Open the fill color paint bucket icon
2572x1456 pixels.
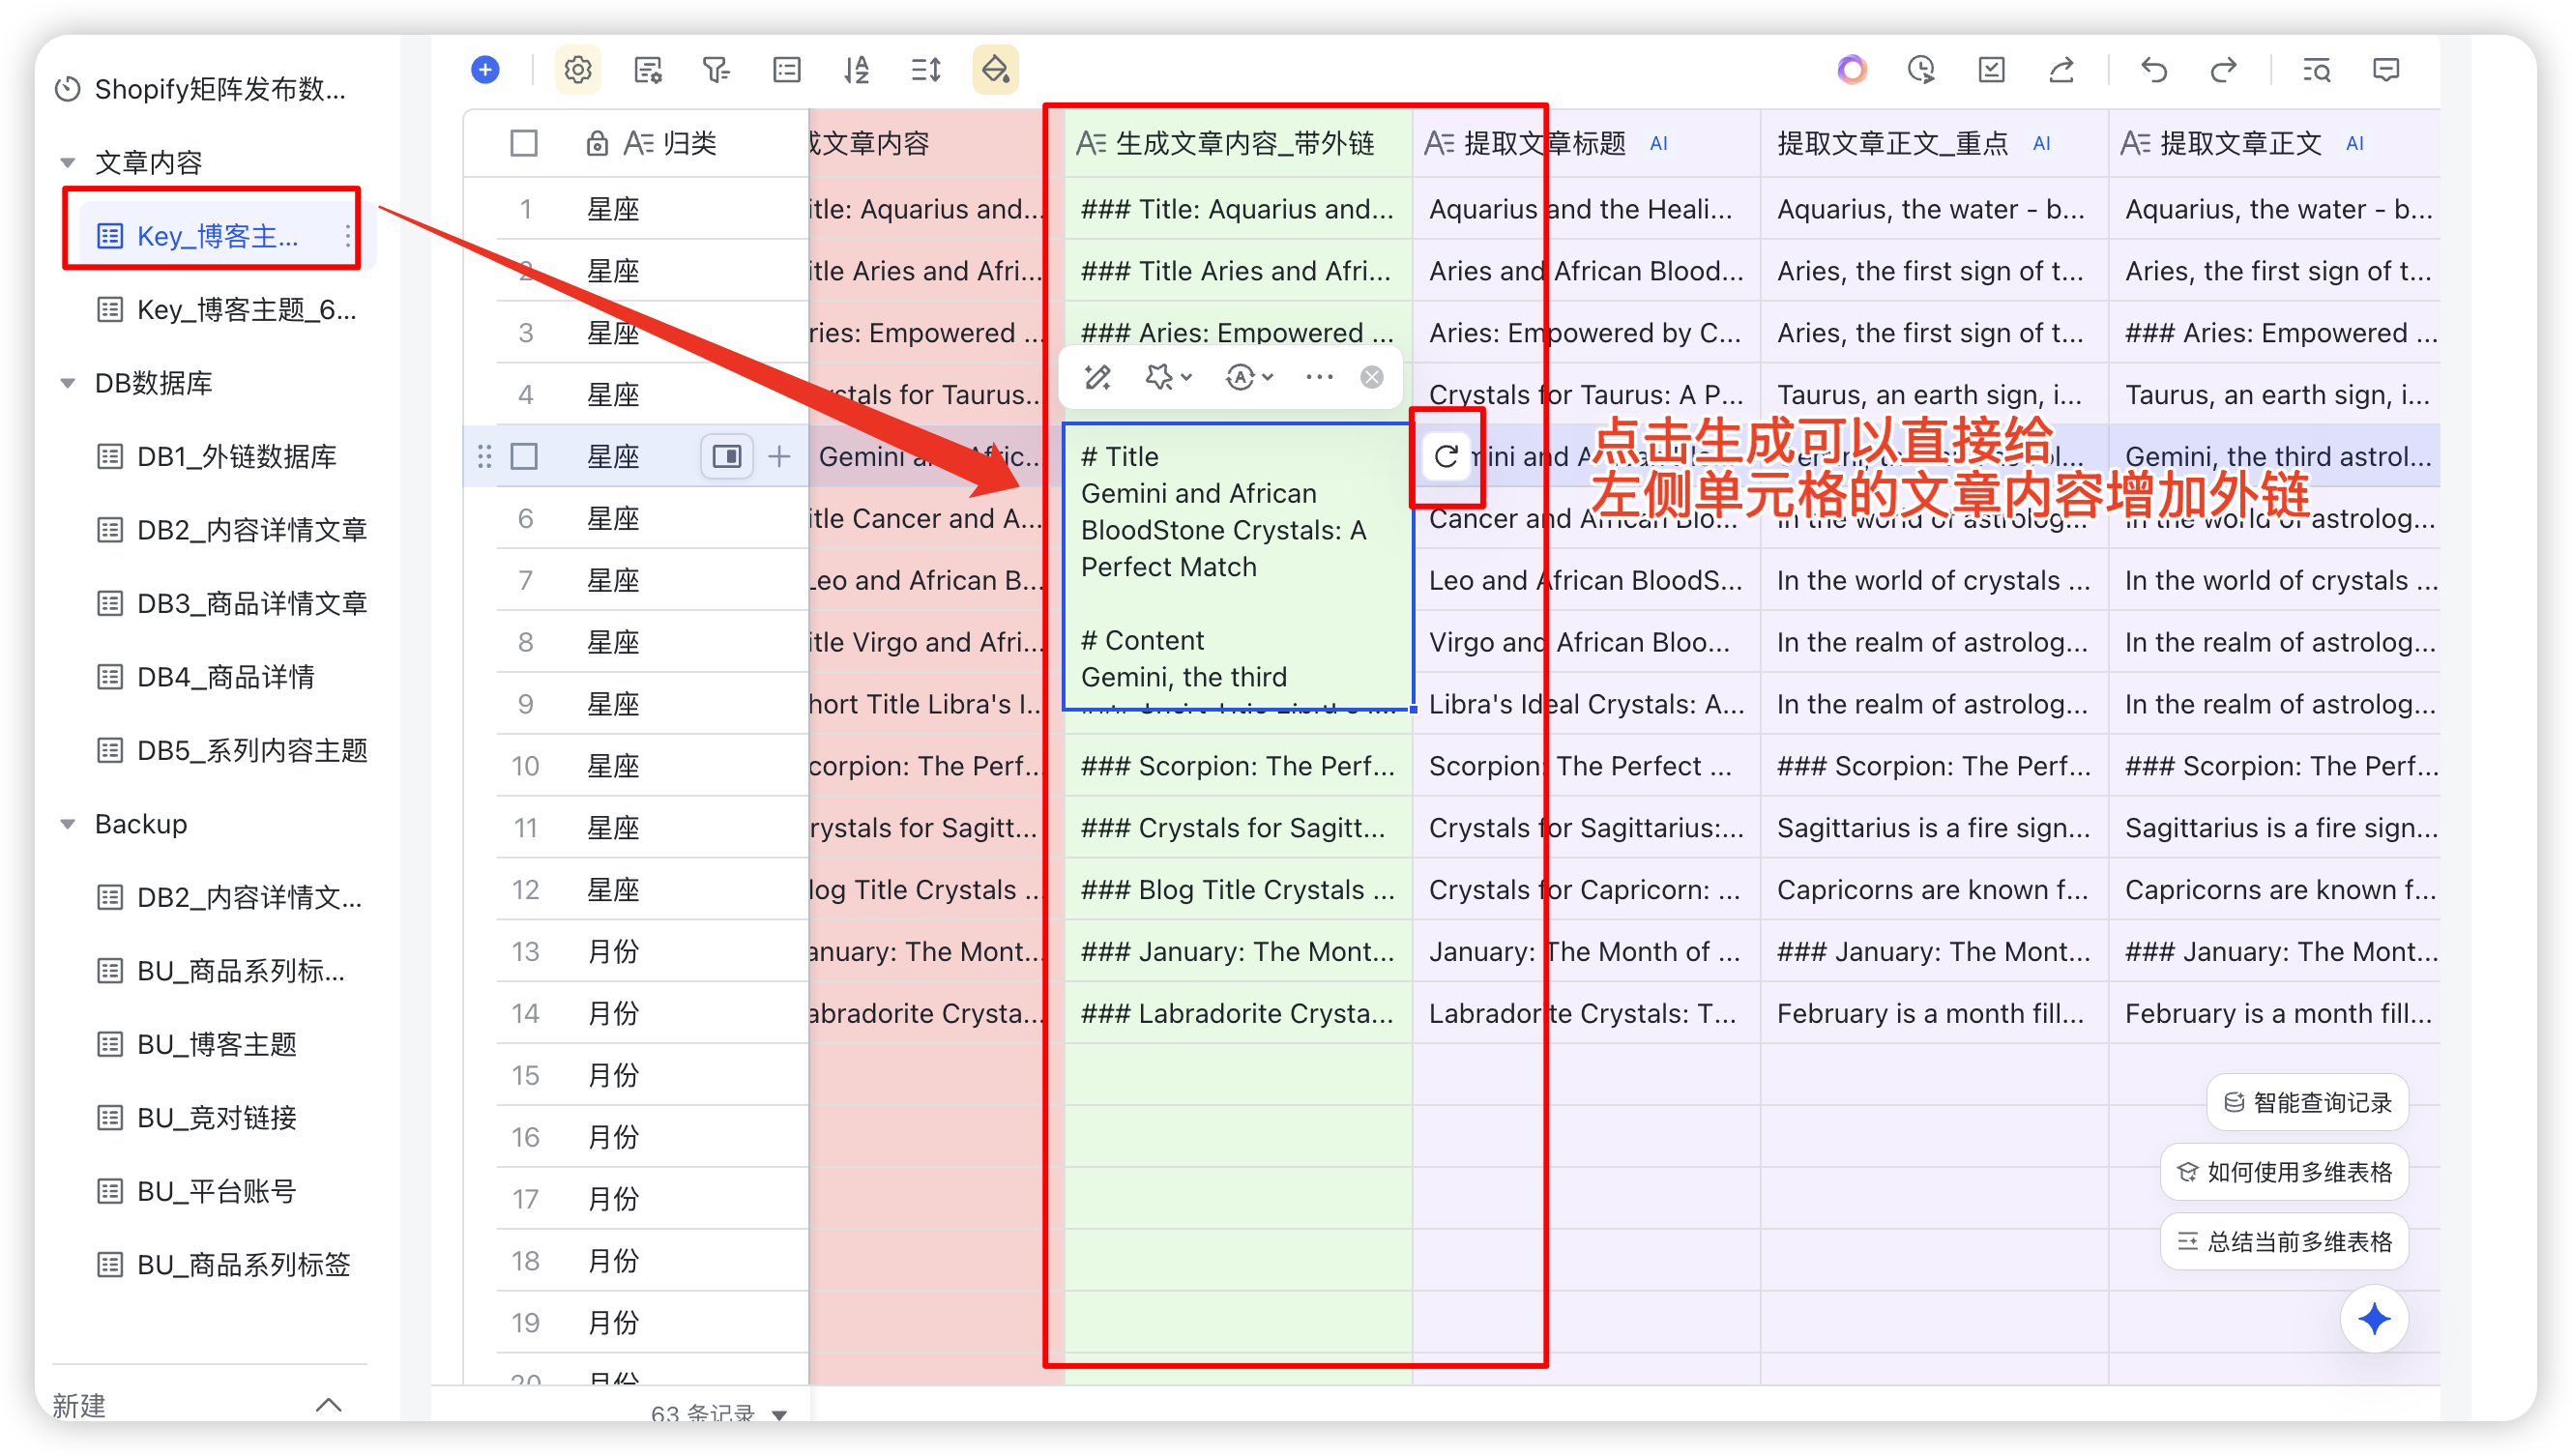click(995, 70)
